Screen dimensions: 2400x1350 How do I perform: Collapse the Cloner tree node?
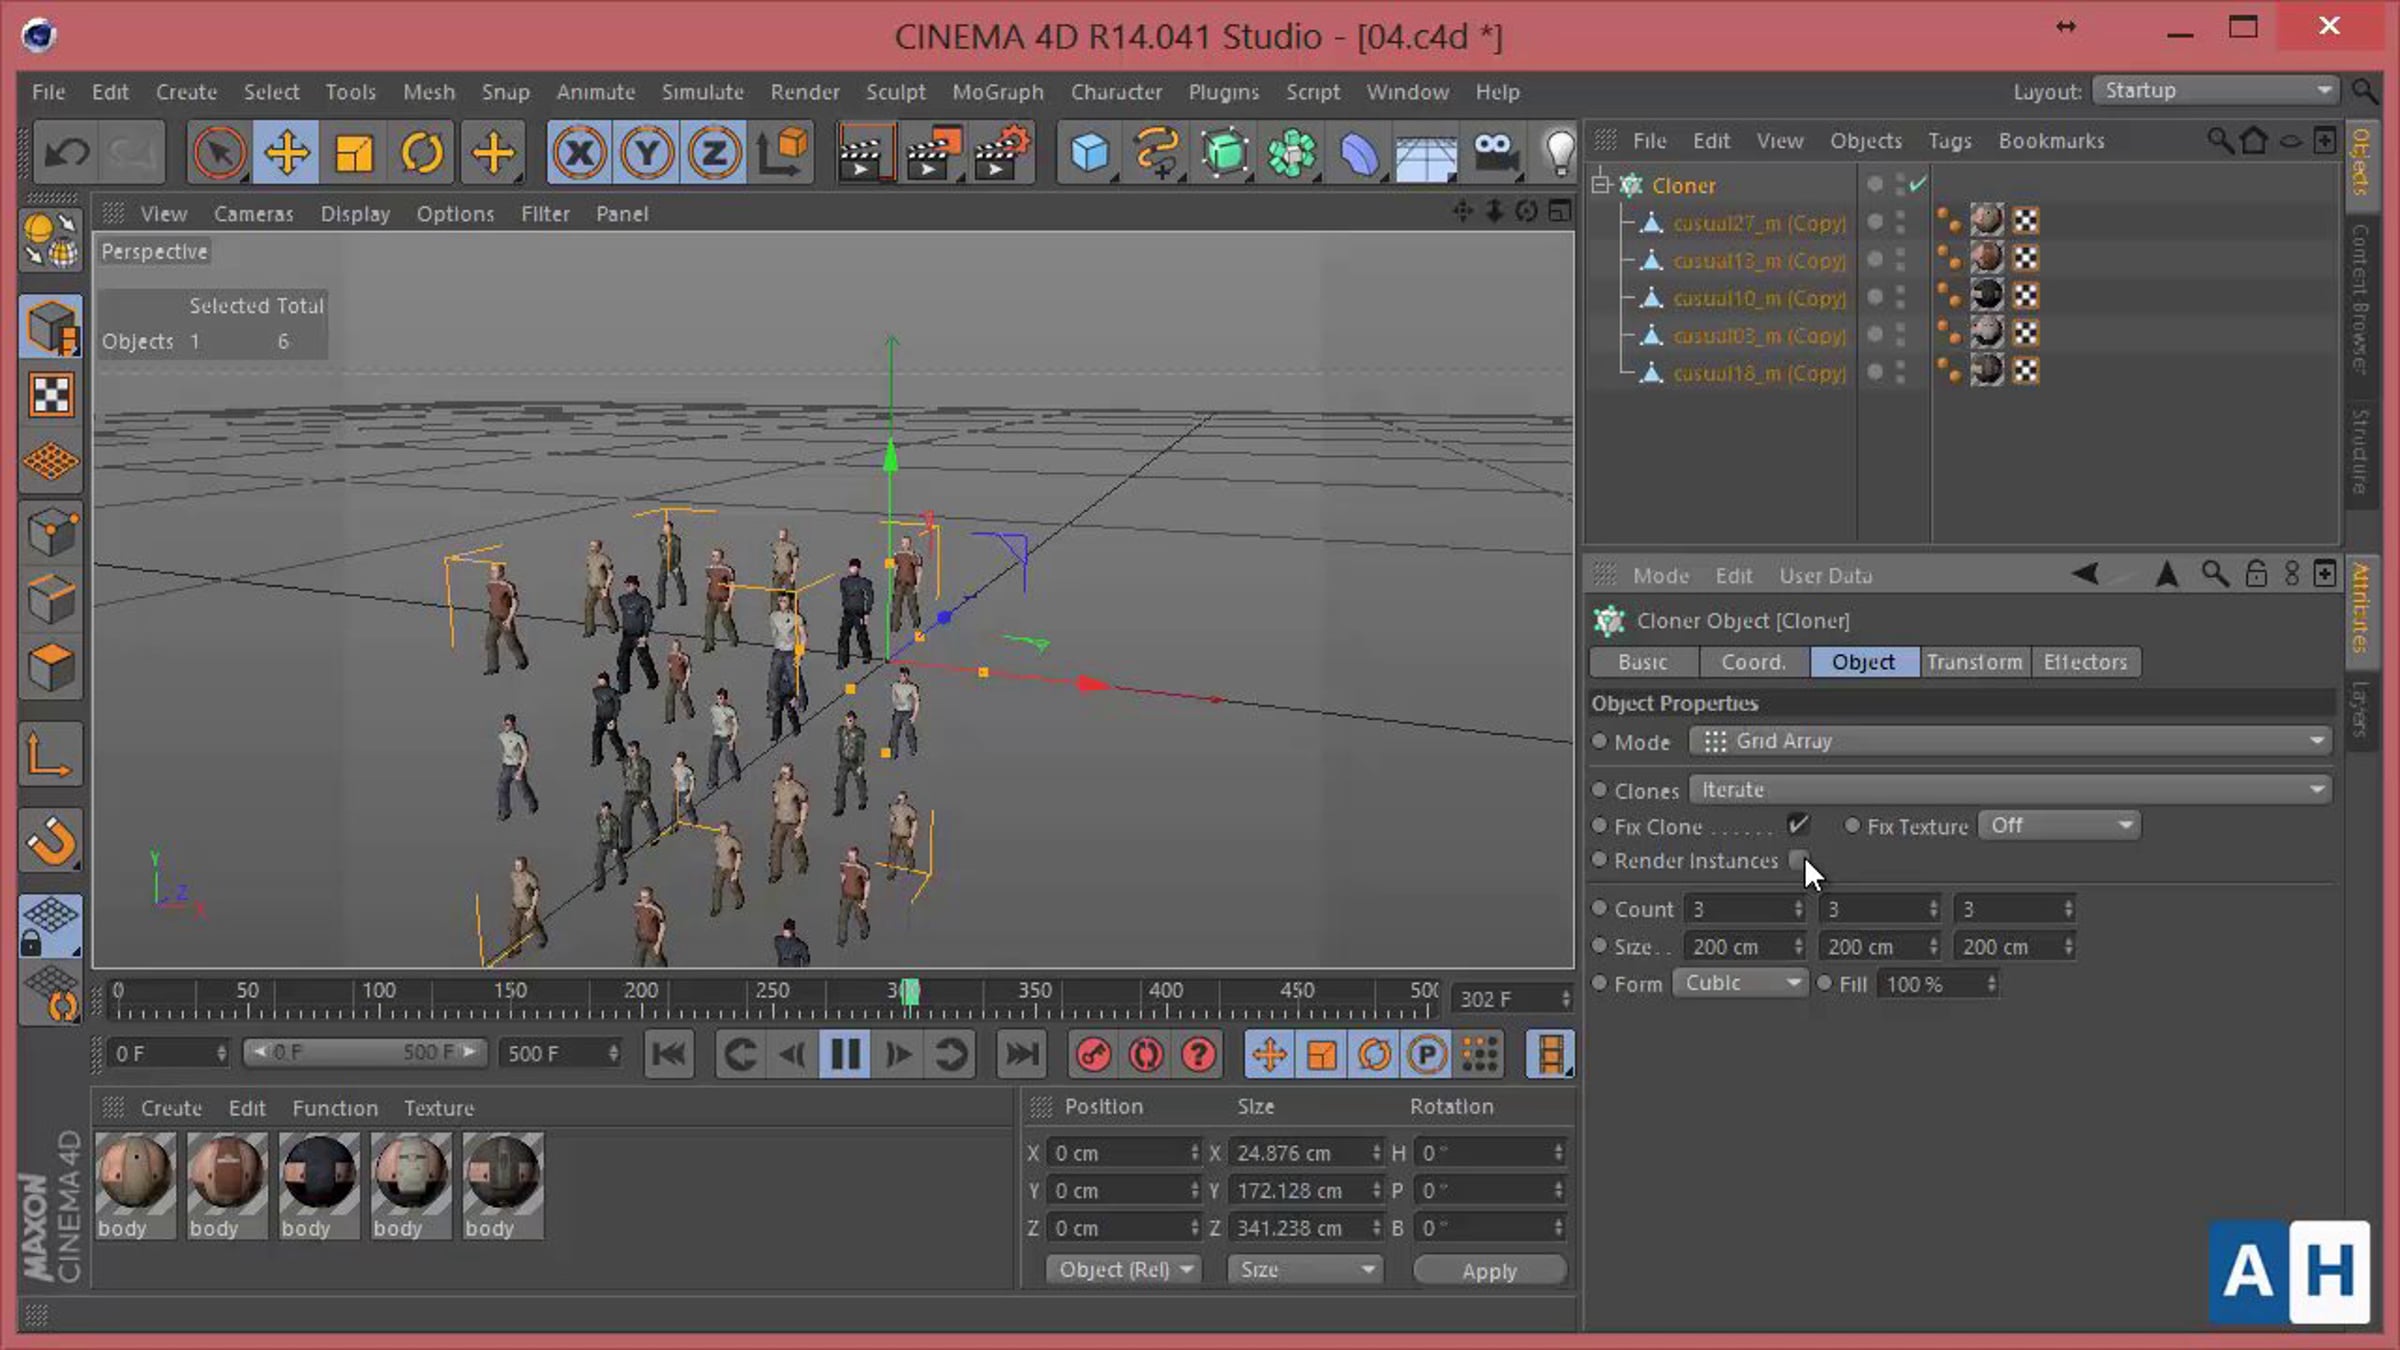(x=1602, y=184)
